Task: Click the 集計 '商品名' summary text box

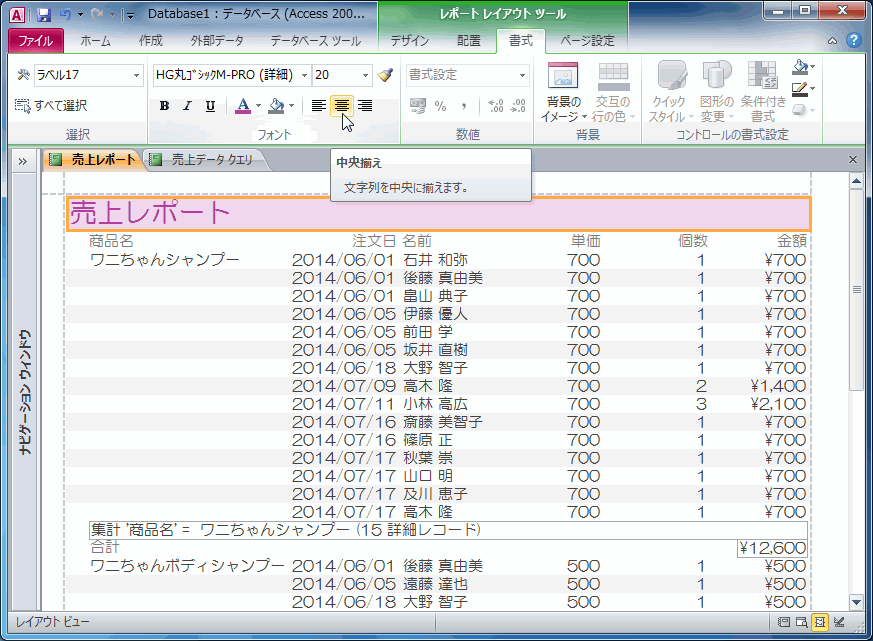Action: click(448, 530)
